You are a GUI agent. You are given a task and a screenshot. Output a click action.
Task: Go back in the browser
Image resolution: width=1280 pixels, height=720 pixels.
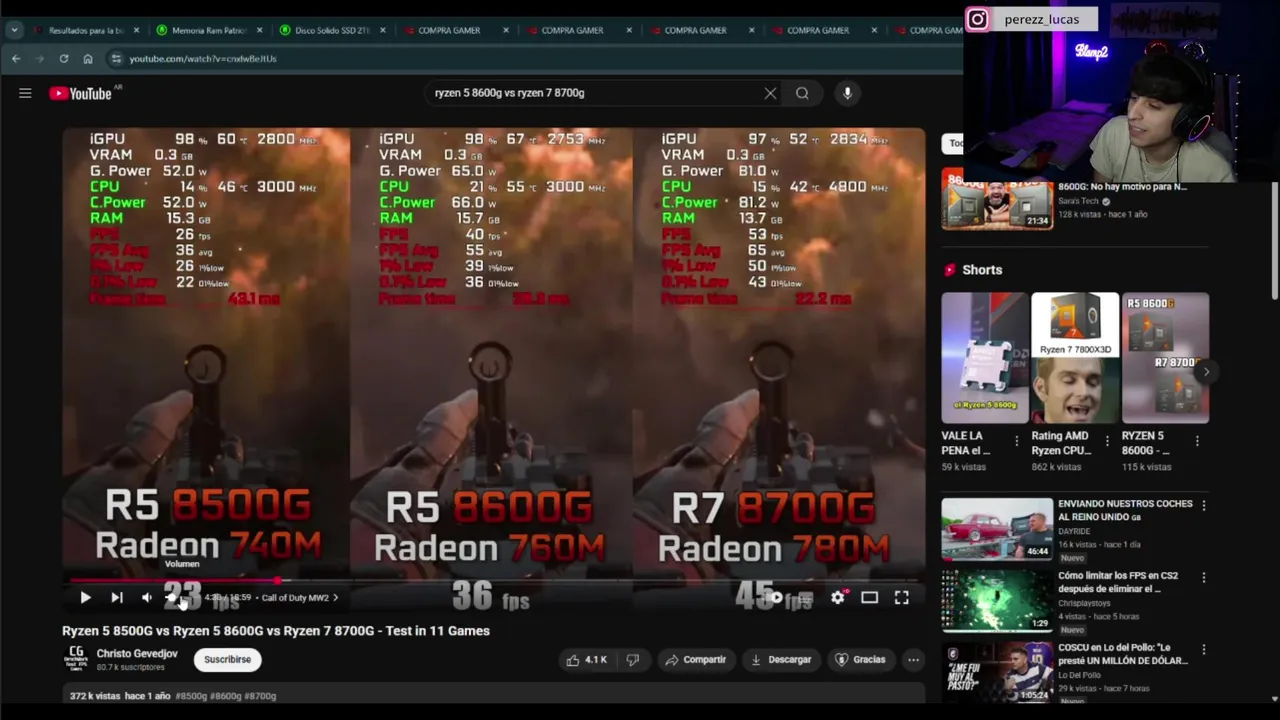tap(16, 59)
